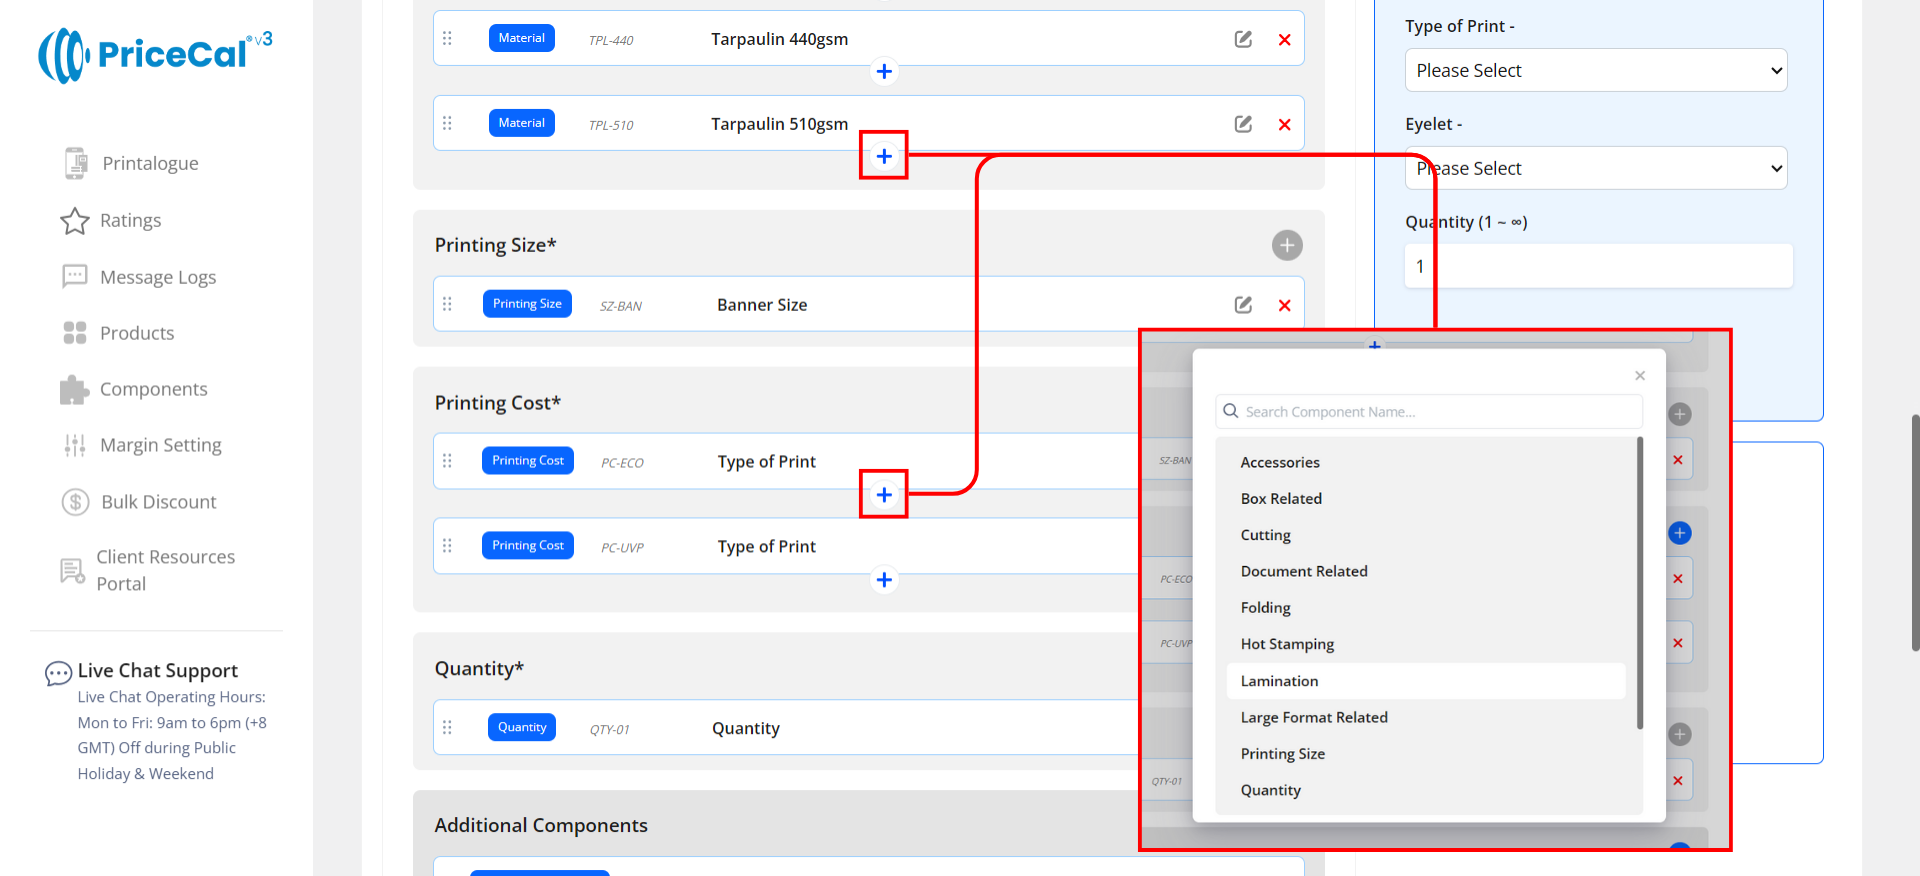Choose Lamination from the component list
Viewport: 1920px width, 876px height.
click(1279, 681)
